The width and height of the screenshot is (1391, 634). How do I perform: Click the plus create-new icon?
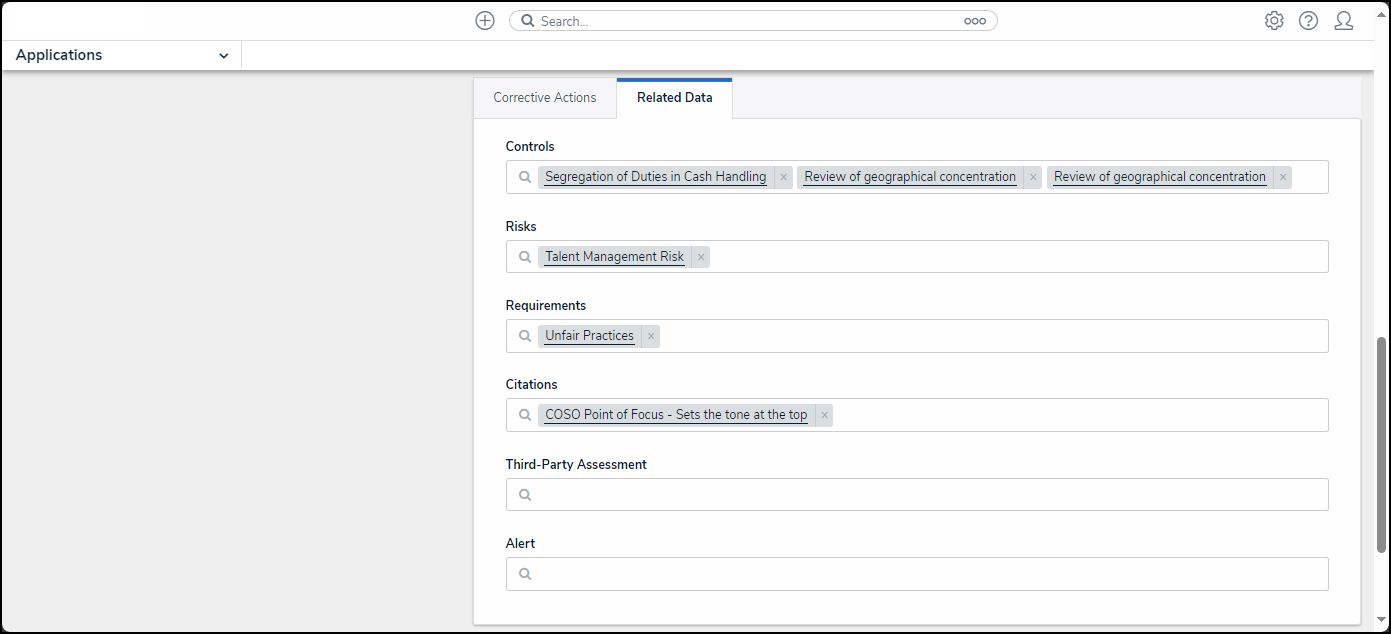tap(485, 21)
